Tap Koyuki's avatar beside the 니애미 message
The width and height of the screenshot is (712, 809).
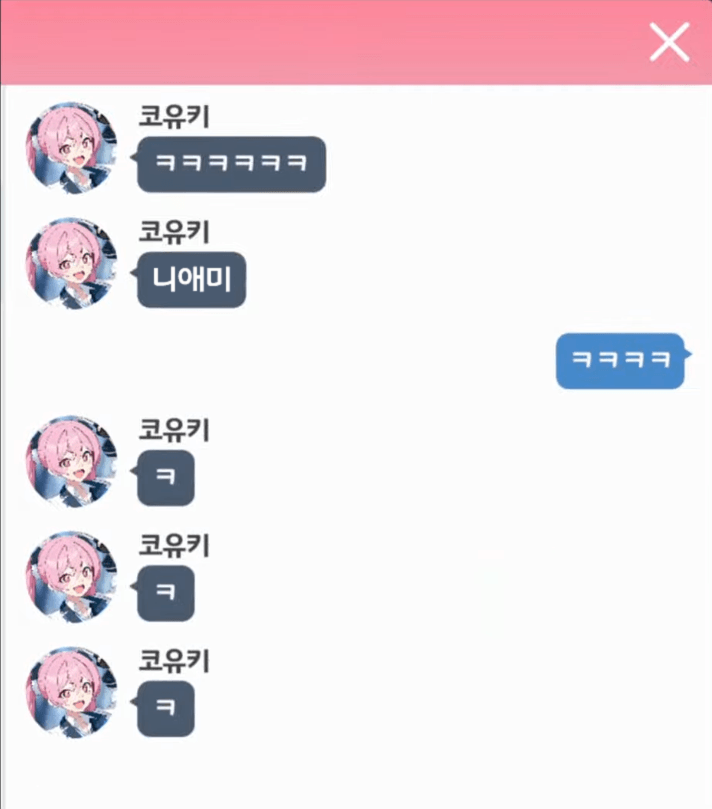click(x=72, y=264)
